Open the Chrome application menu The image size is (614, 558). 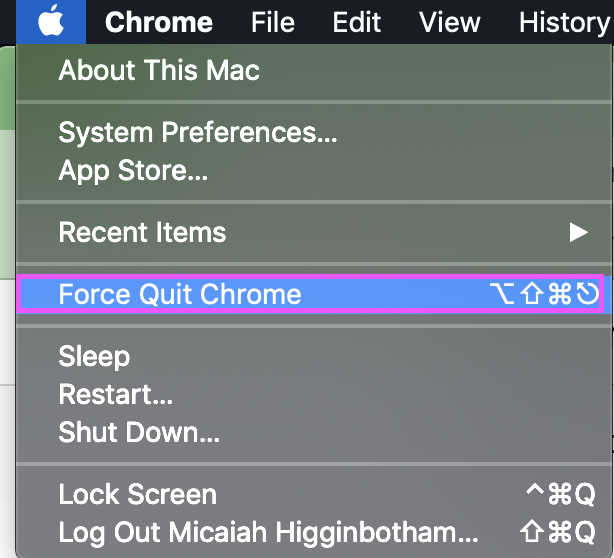(x=159, y=21)
